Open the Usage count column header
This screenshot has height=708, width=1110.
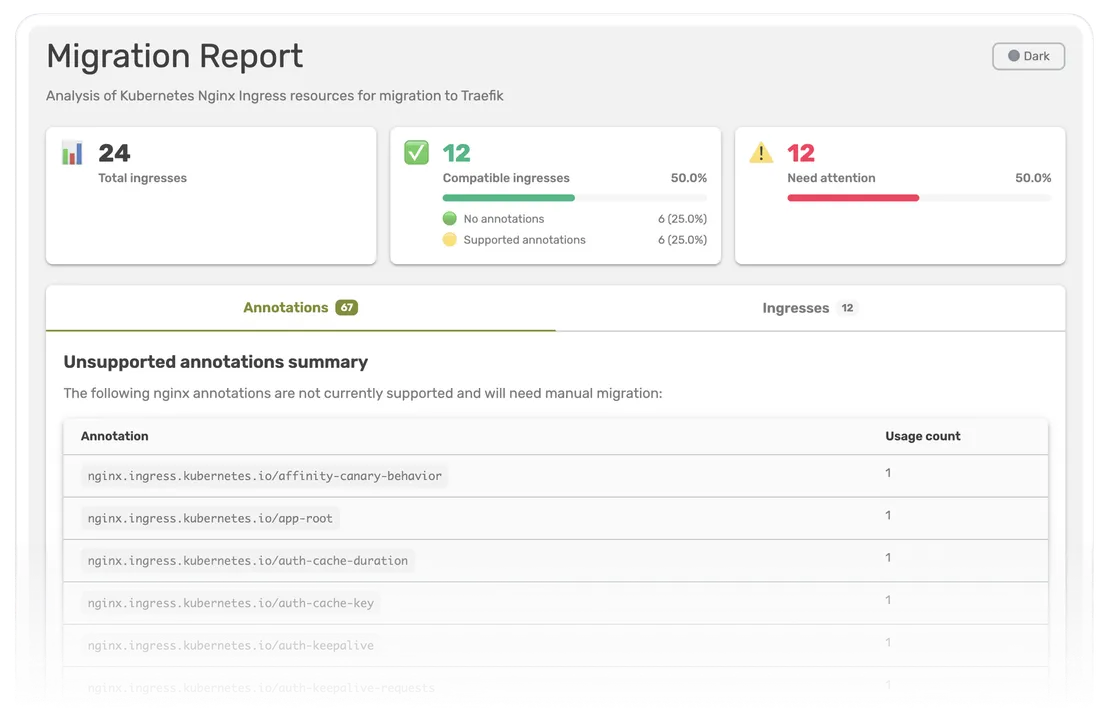[x=922, y=436]
